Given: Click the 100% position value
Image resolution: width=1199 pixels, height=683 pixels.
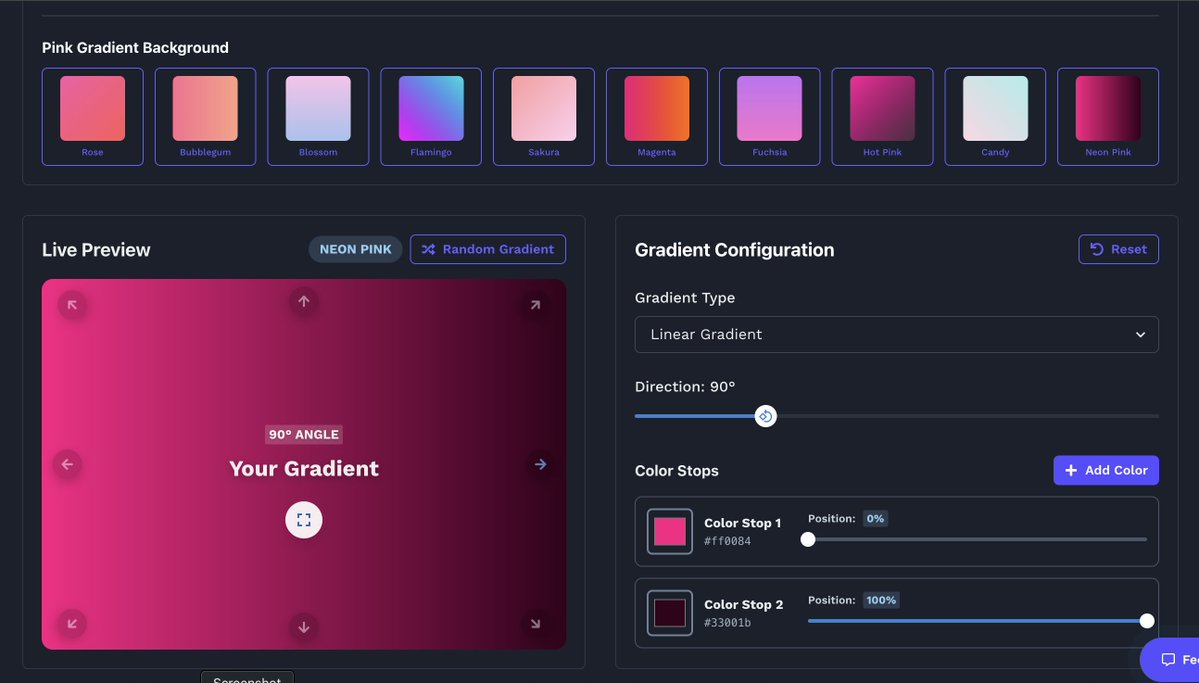Looking at the screenshot, I should pos(881,600).
